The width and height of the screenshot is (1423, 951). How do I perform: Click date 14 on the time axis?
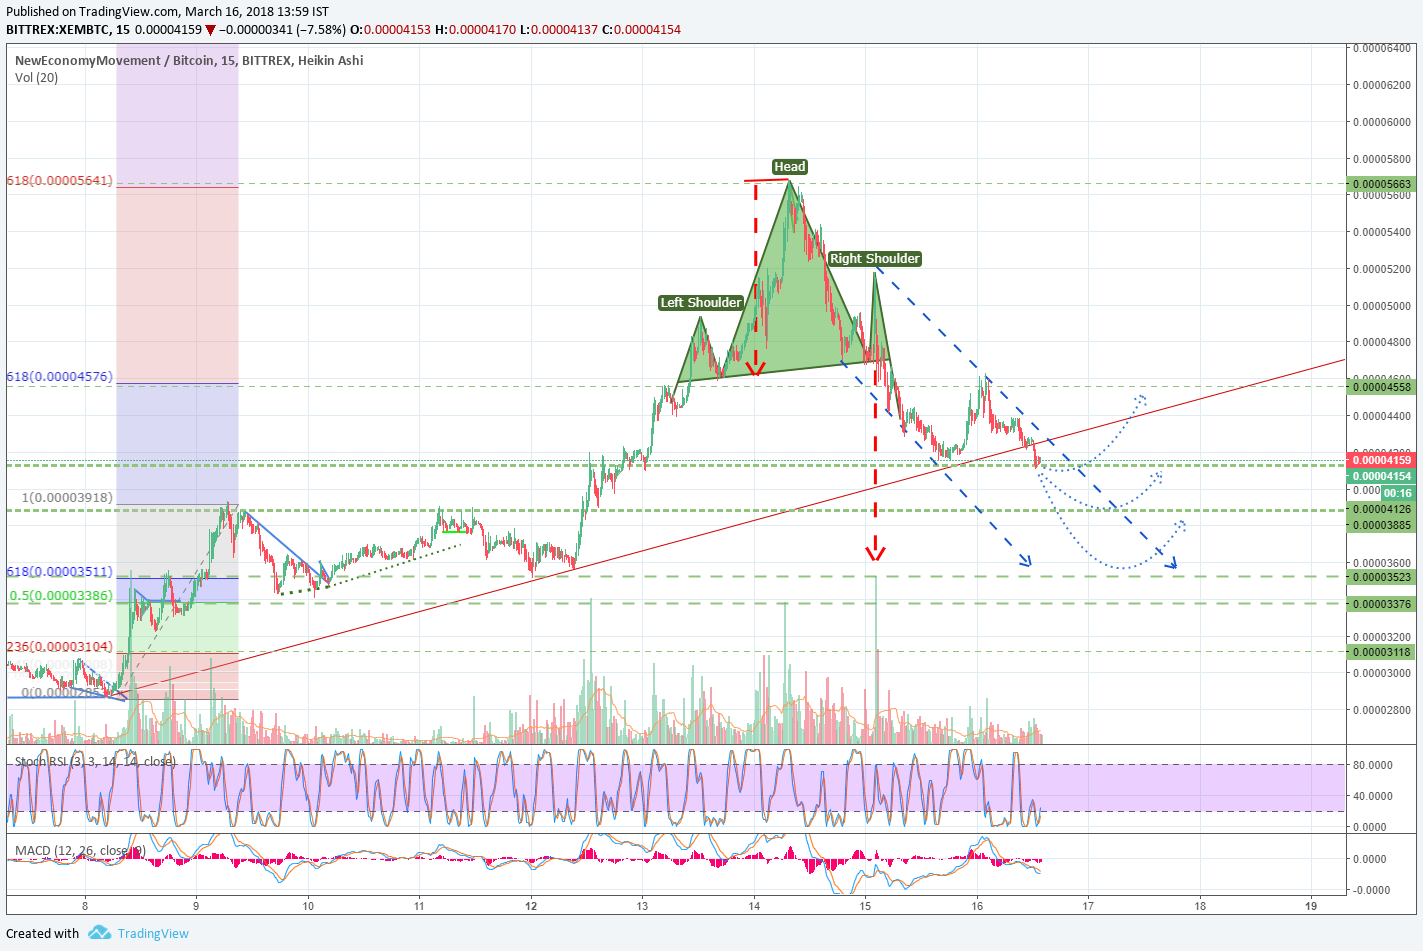(x=754, y=906)
